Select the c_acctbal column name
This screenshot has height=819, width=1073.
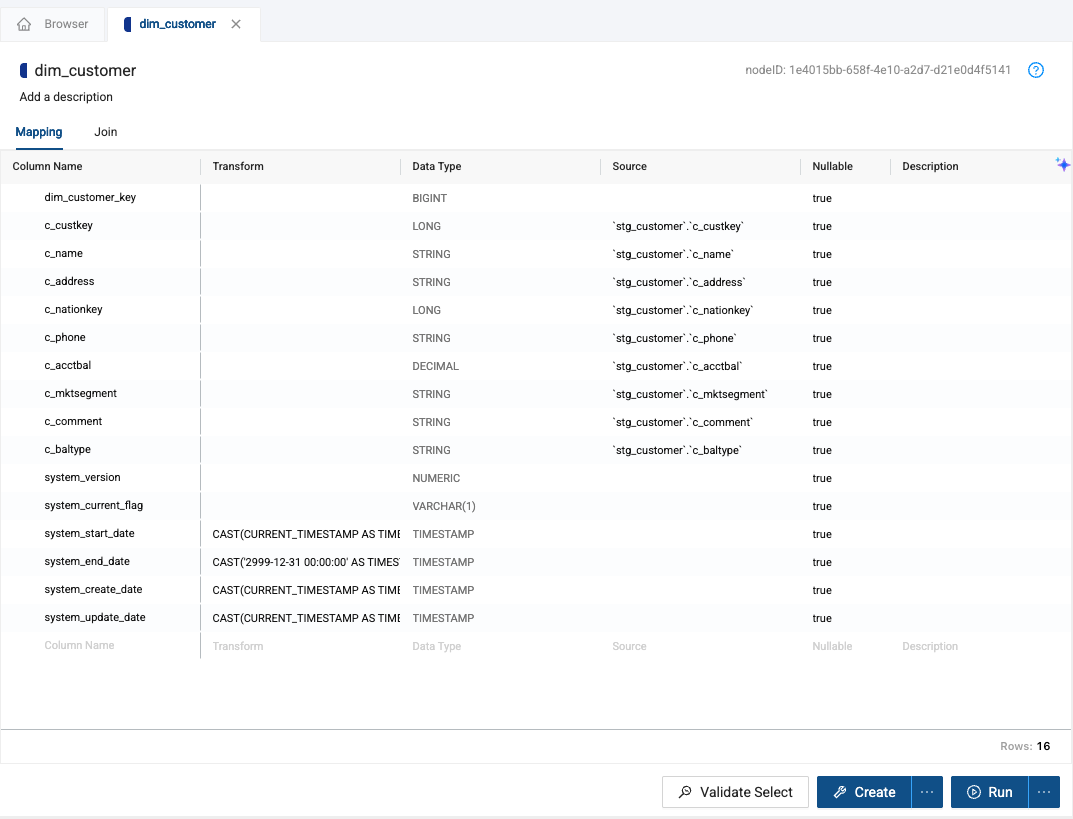tap(68, 365)
